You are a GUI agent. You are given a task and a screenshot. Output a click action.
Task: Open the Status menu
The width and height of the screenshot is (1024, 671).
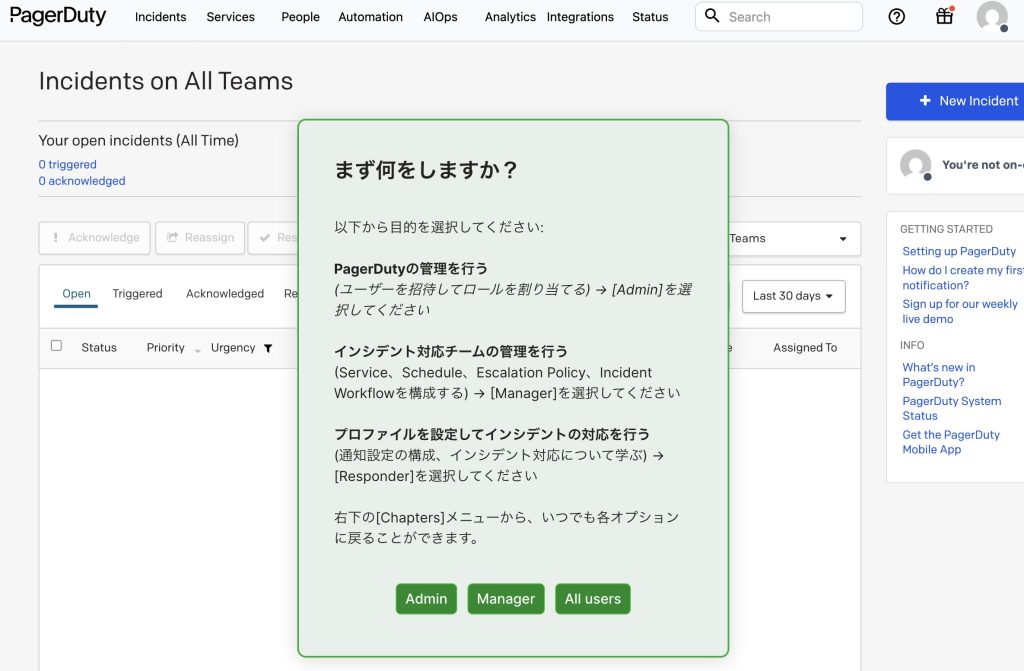[x=650, y=17]
